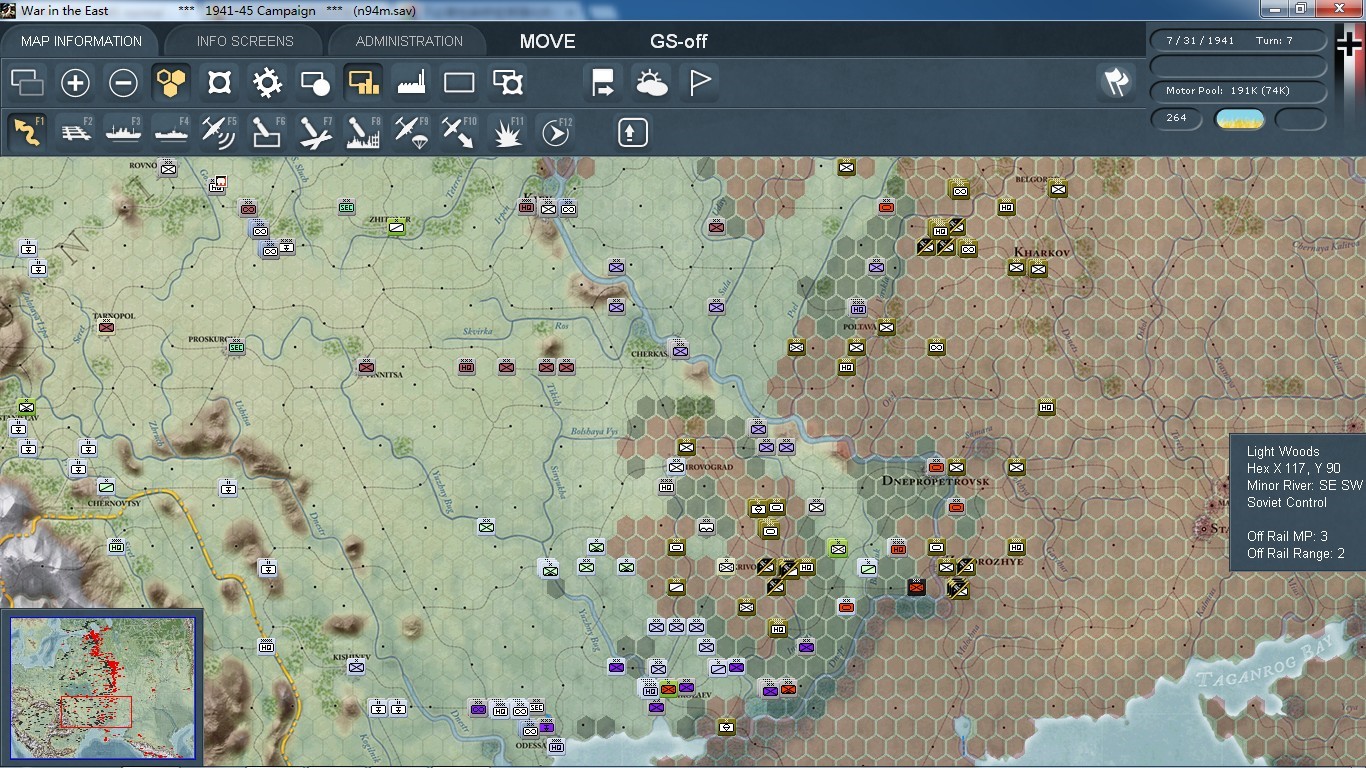The image size is (1366, 768).
Task: Click the crossed white flags icon
Action: [x=1116, y=82]
